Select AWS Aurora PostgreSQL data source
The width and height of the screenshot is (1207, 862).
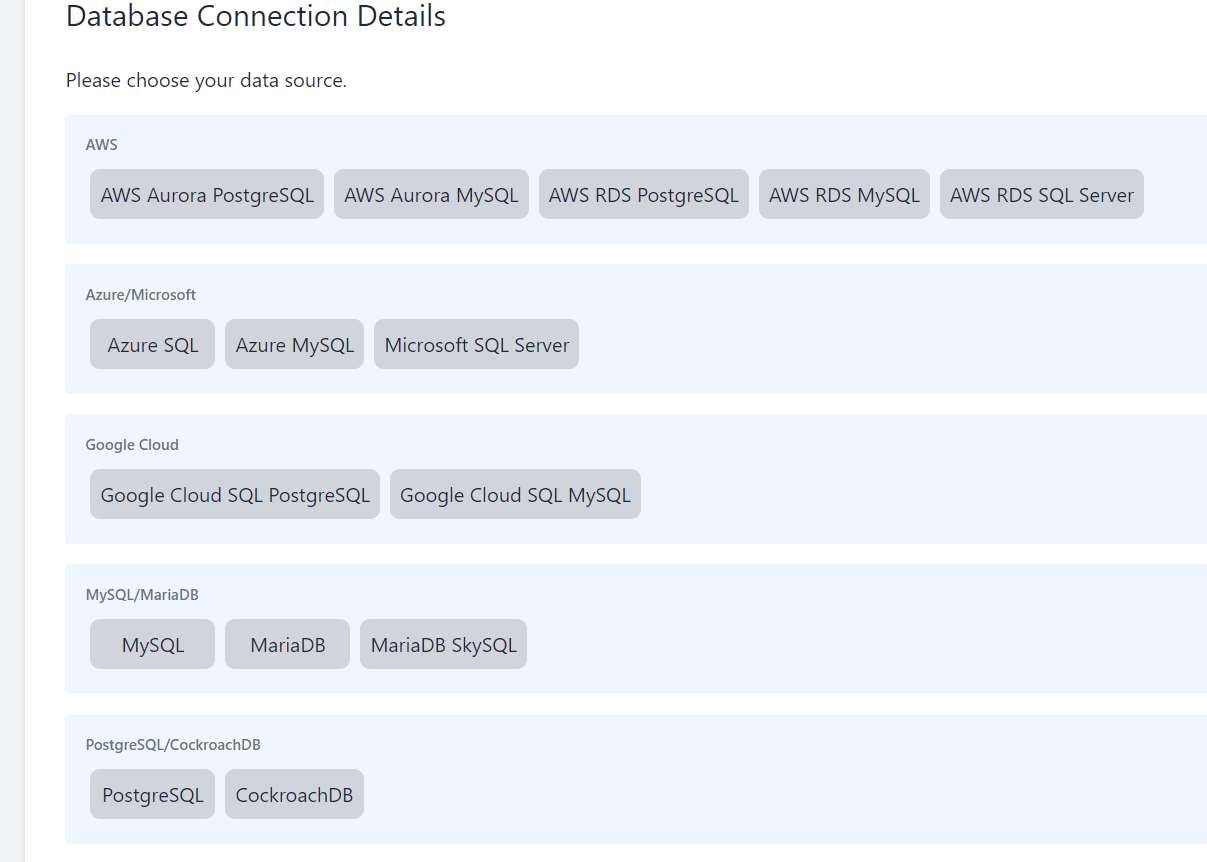click(x=207, y=194)
